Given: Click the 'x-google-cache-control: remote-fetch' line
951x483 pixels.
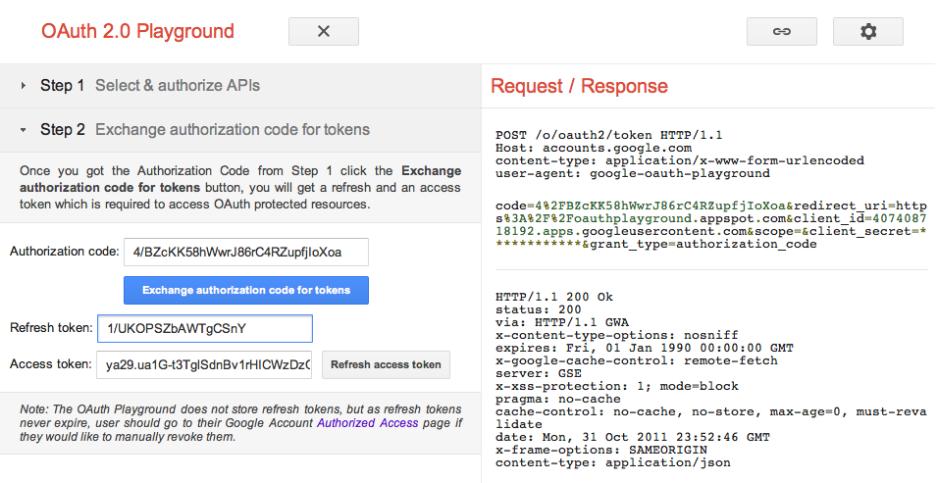Looking at the screenshot, I should coord(636,360).
